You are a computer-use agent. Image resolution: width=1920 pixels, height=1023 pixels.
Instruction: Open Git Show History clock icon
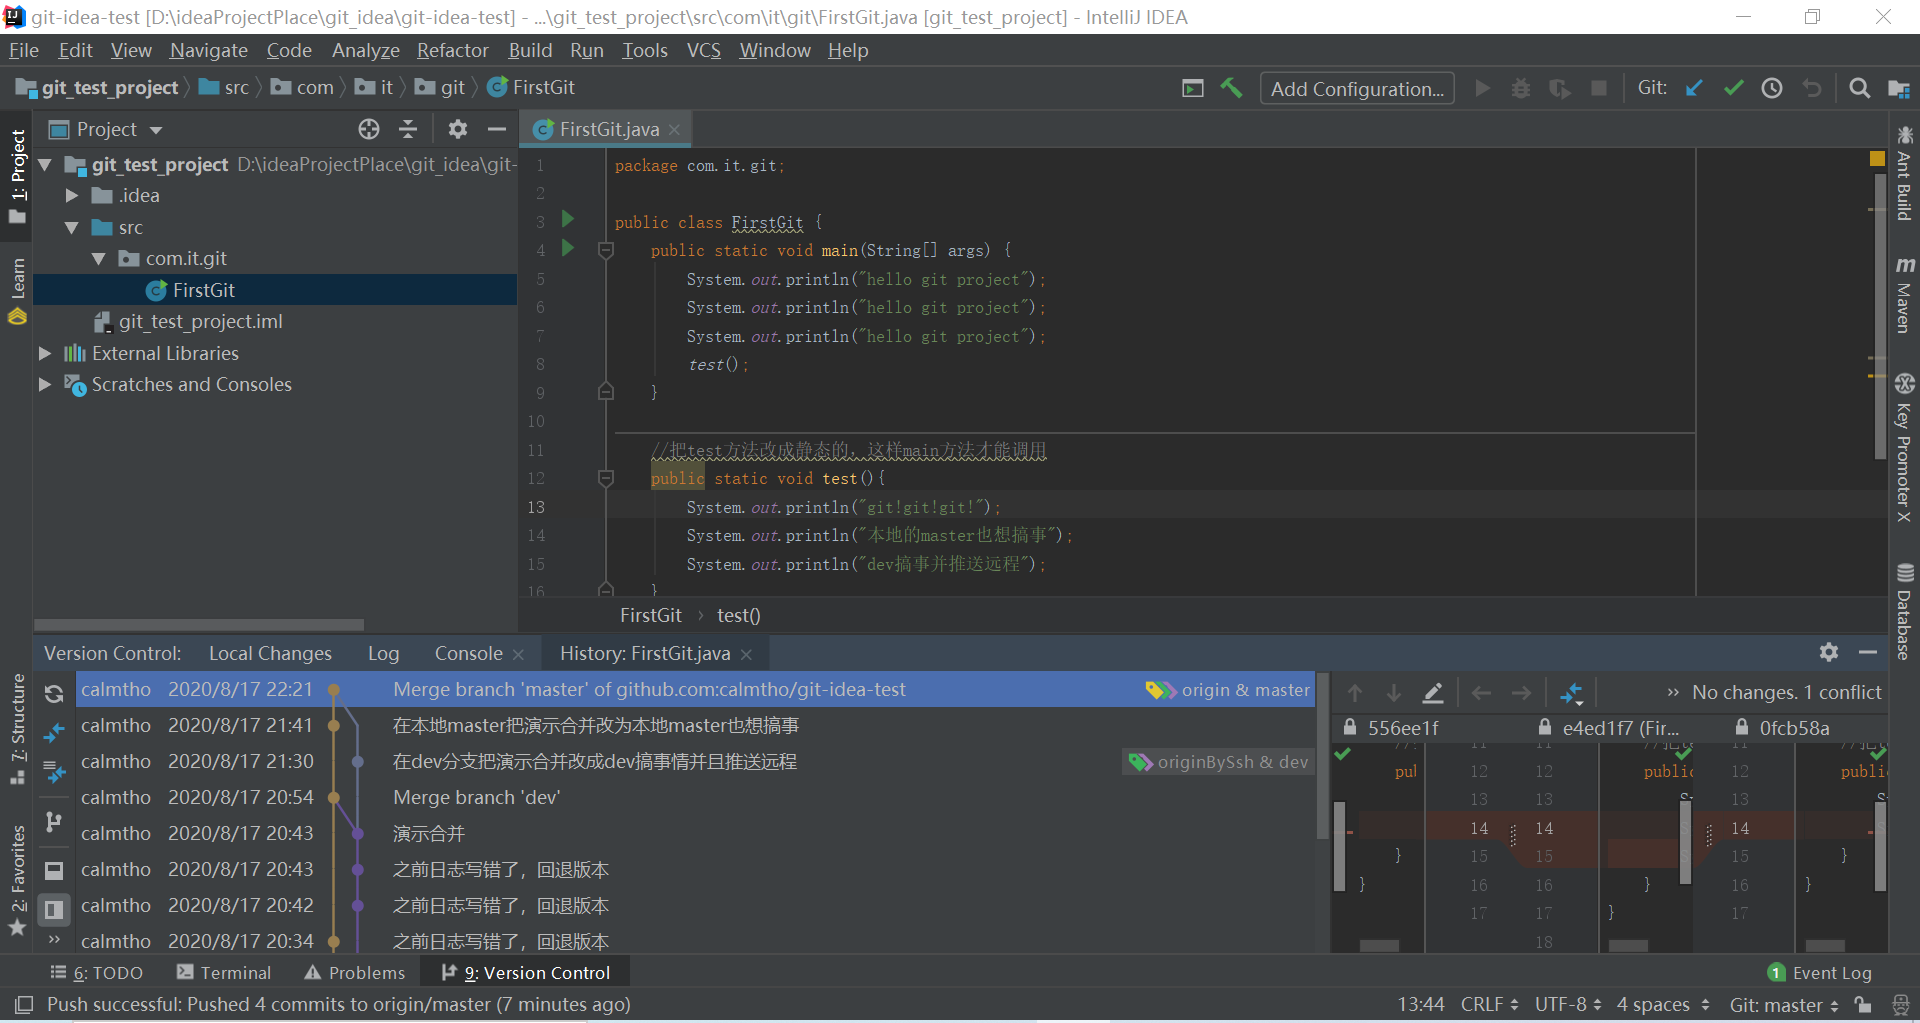[1772, 88]
